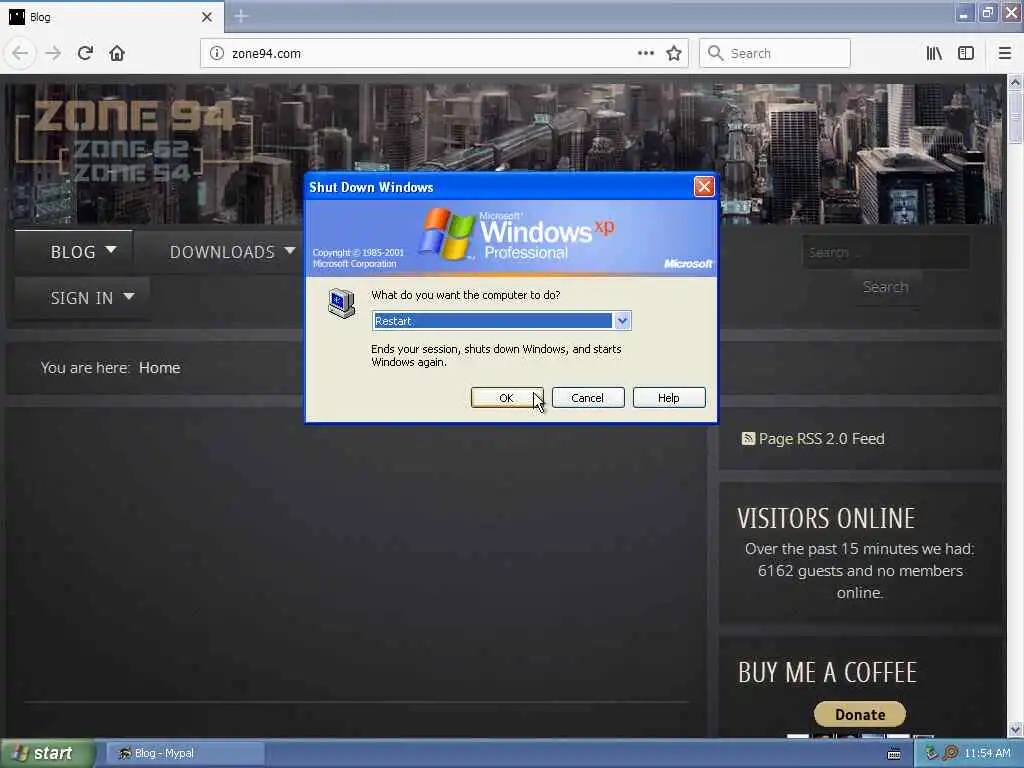Open page actions three-dot menu

point(645,53)
